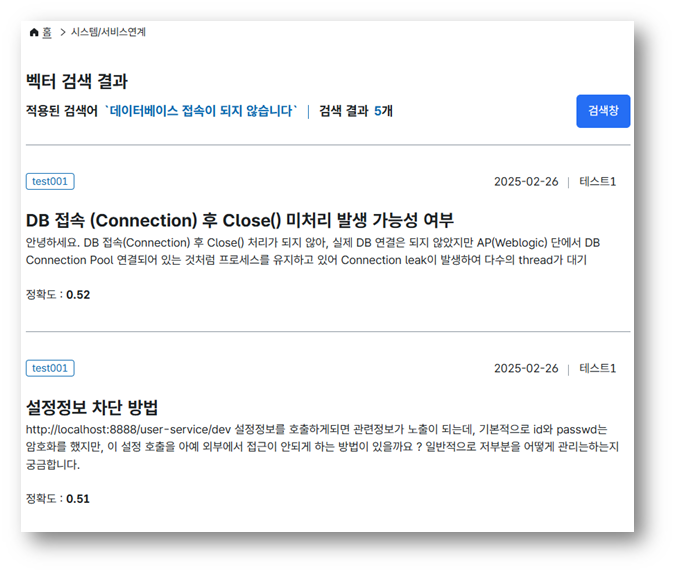This screenshot has width=676, height=574.
Task: Click author 테스트1 on the DB 접속 result
Action: [598, 182]
